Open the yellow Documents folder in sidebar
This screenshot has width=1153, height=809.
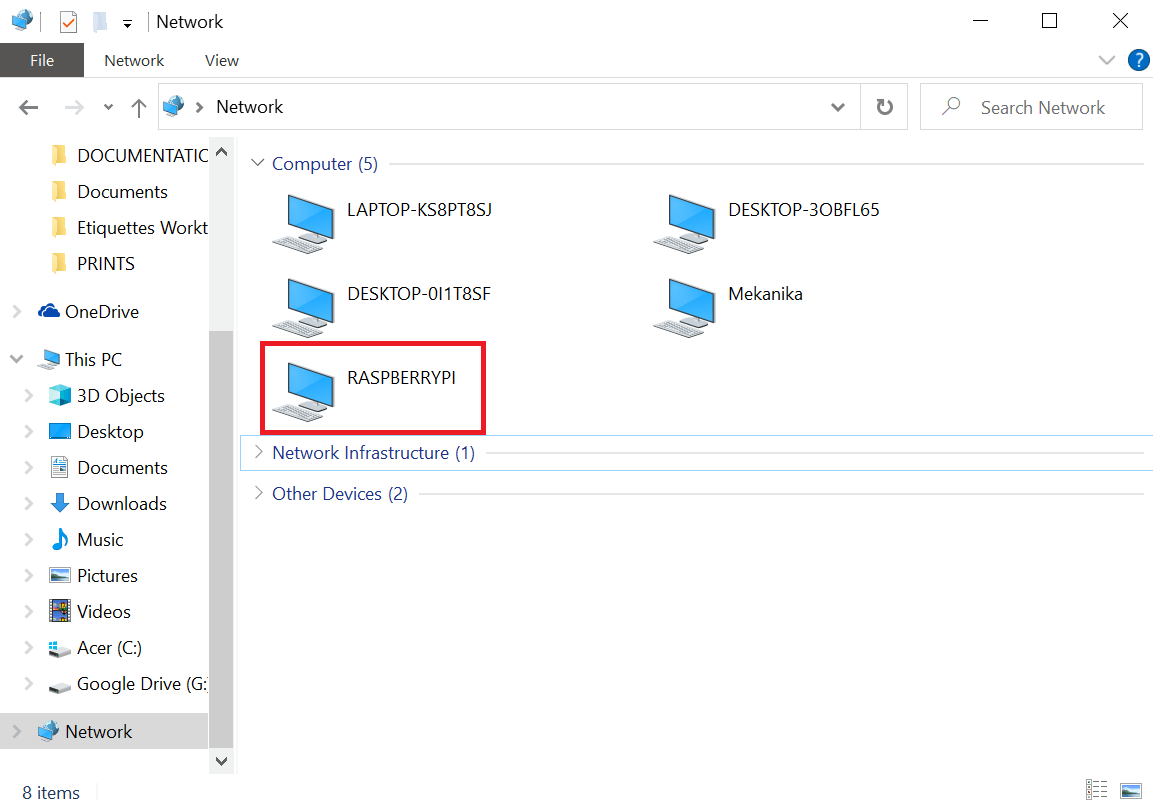pos(110,192)
